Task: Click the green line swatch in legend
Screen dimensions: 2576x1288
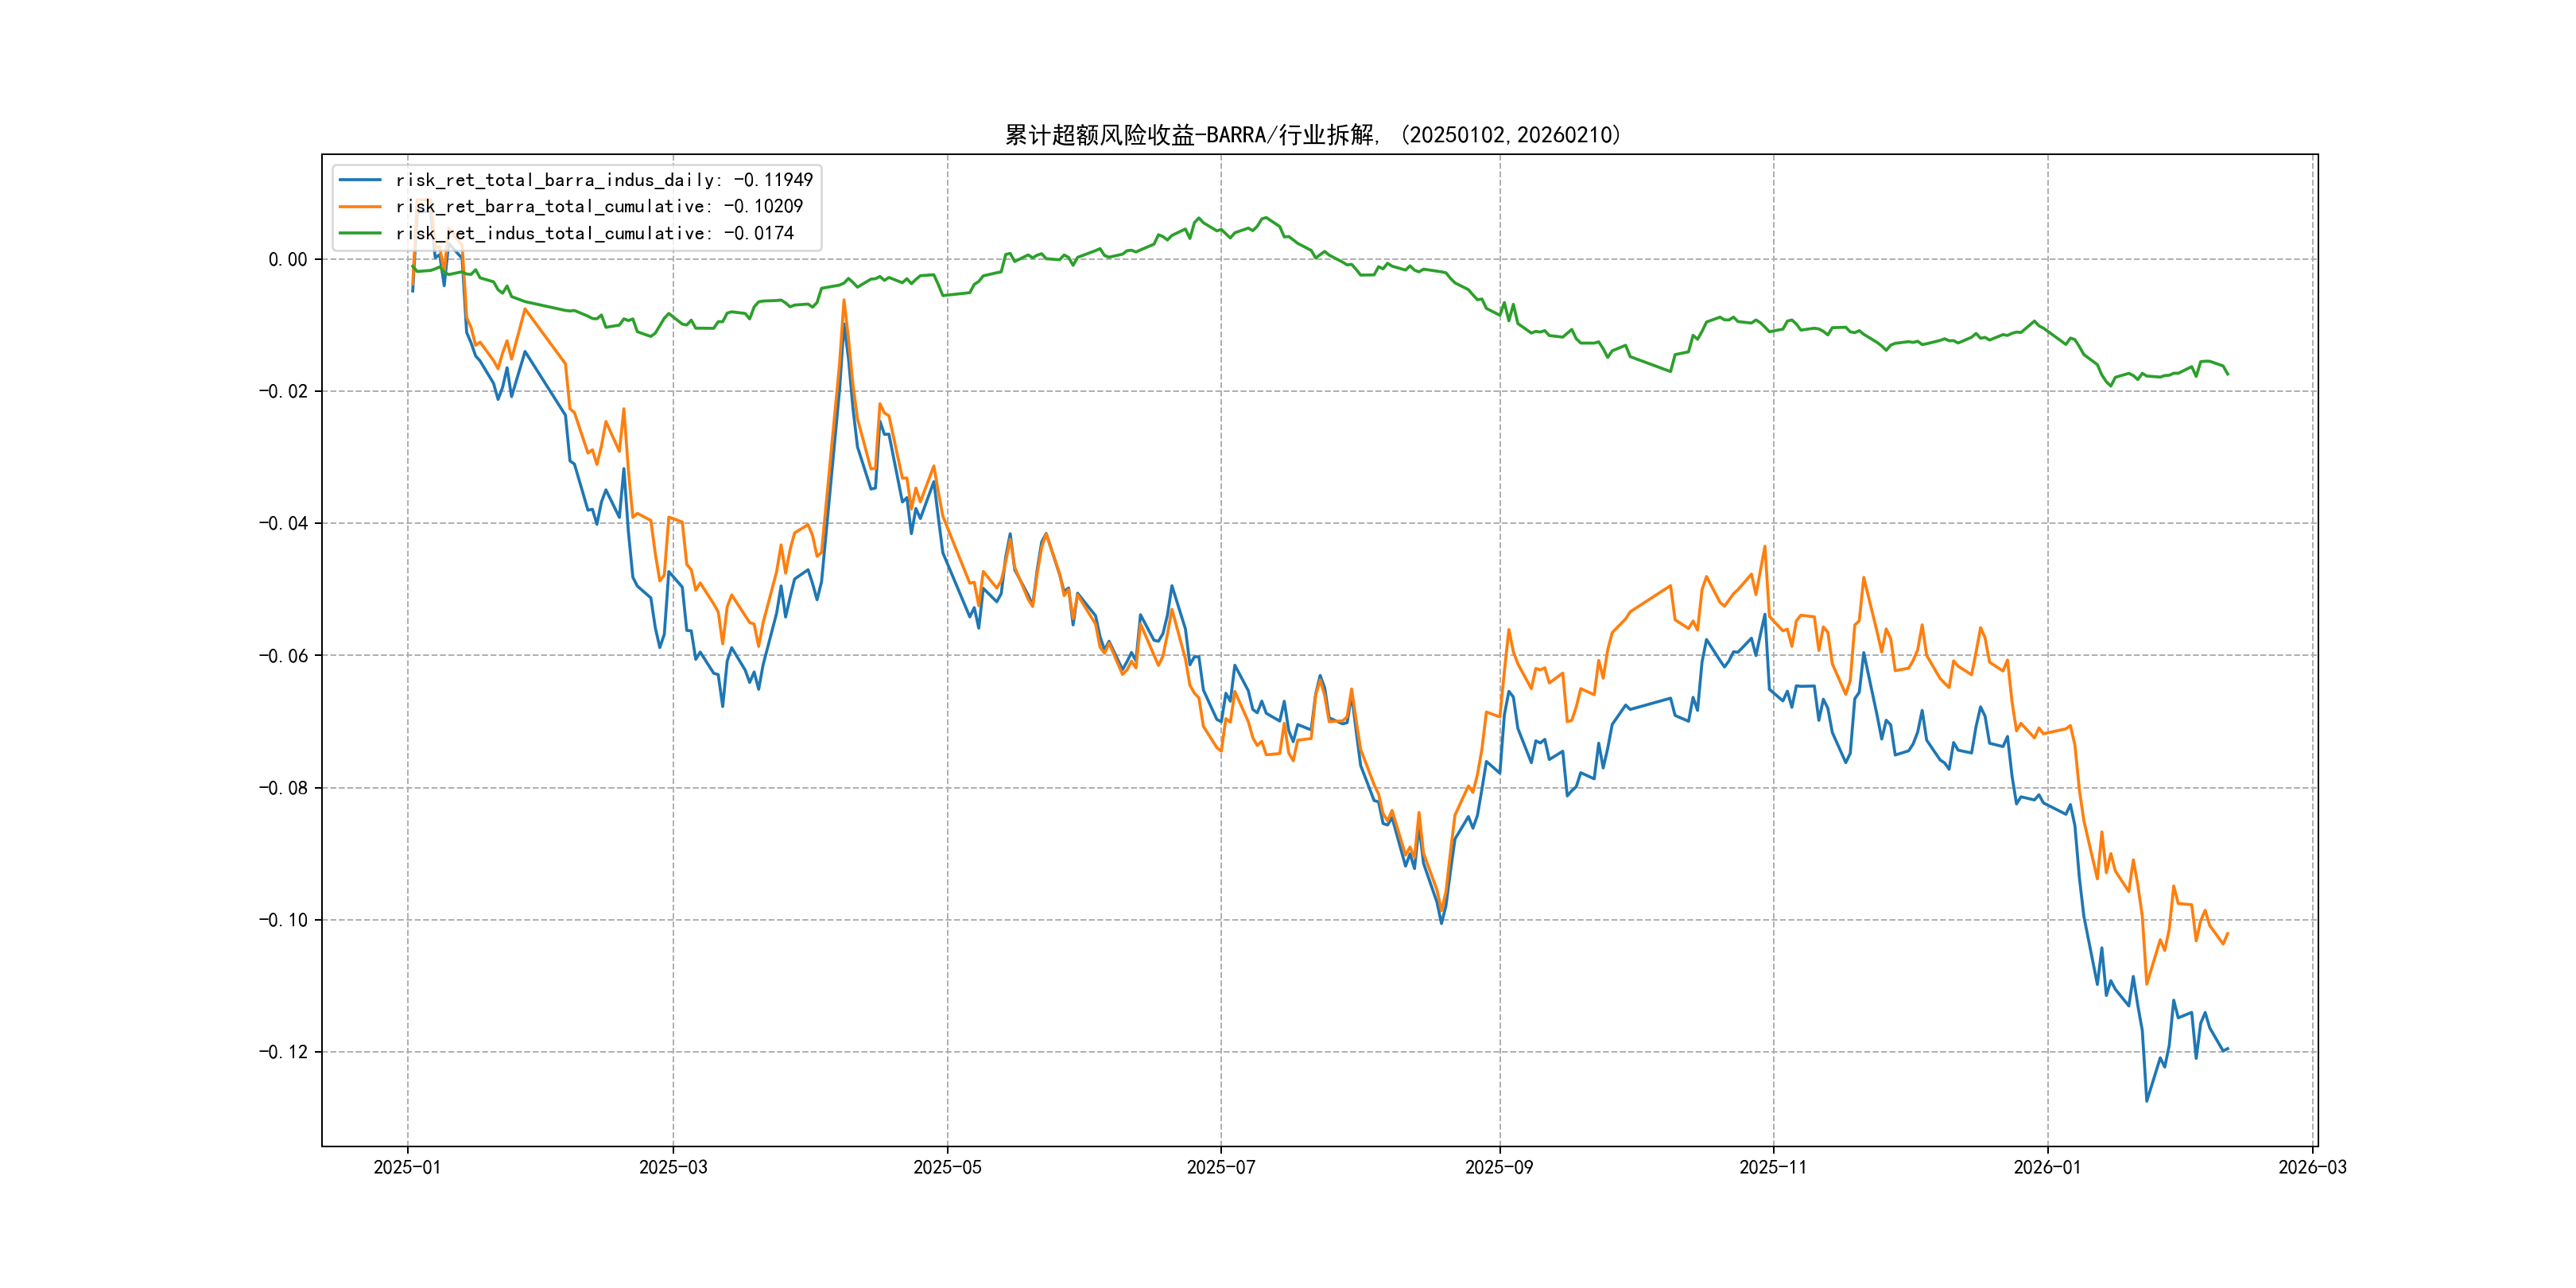Action: click(360, 233)
